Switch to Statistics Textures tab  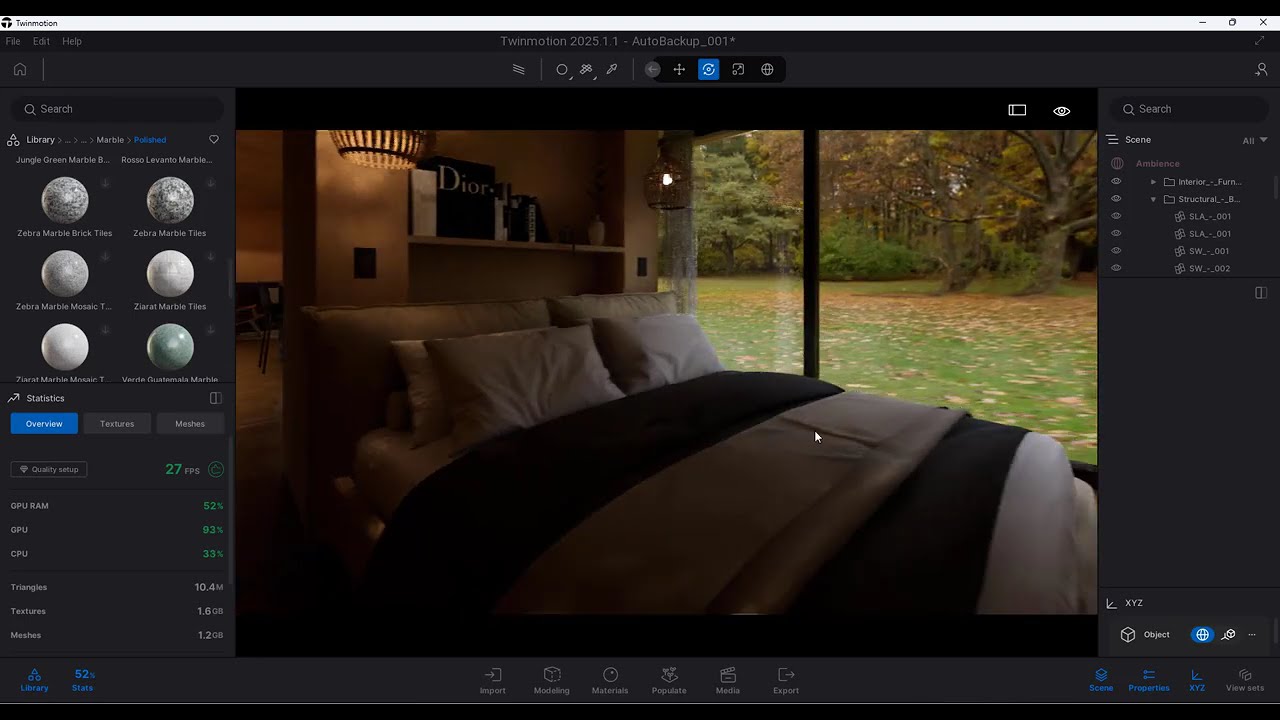click(117, 424)
